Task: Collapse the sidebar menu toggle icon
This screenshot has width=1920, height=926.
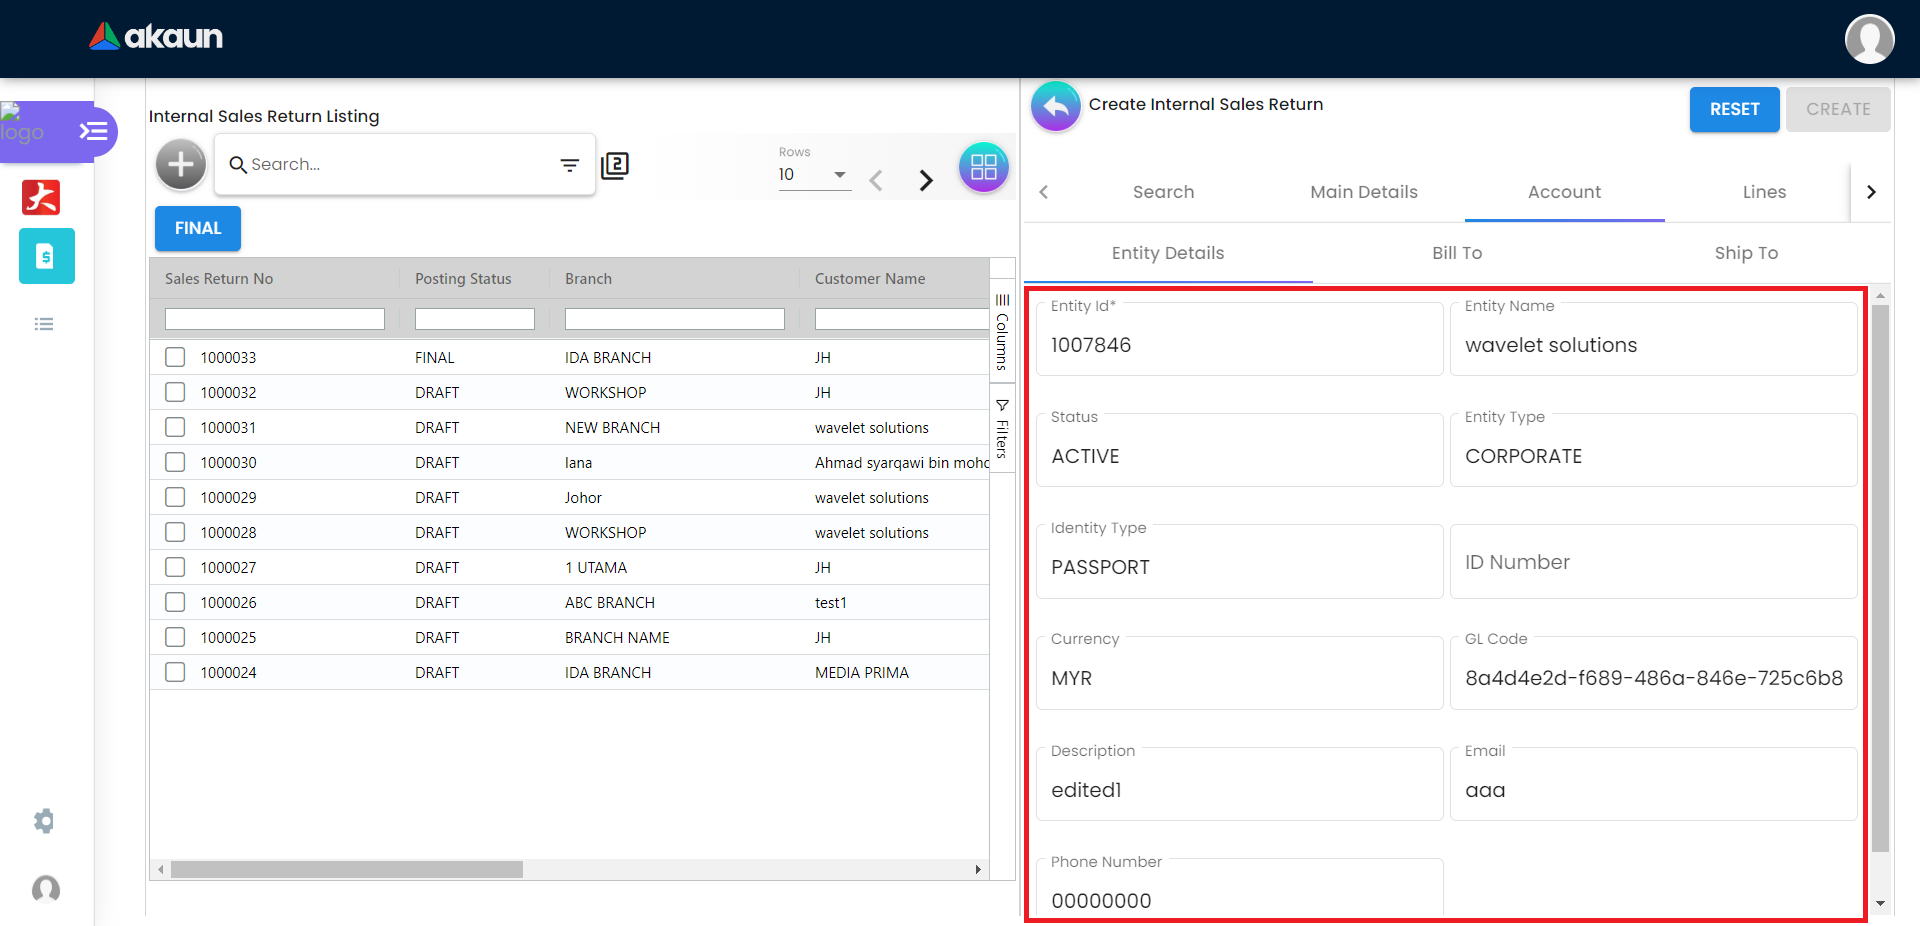Action: pyautogui.click(x=93, y=131)
